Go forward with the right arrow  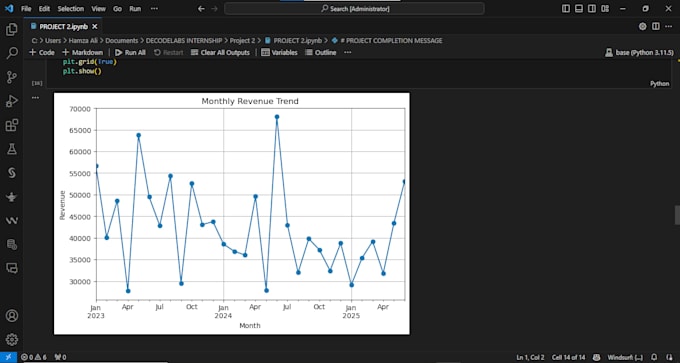coord(214,9)
